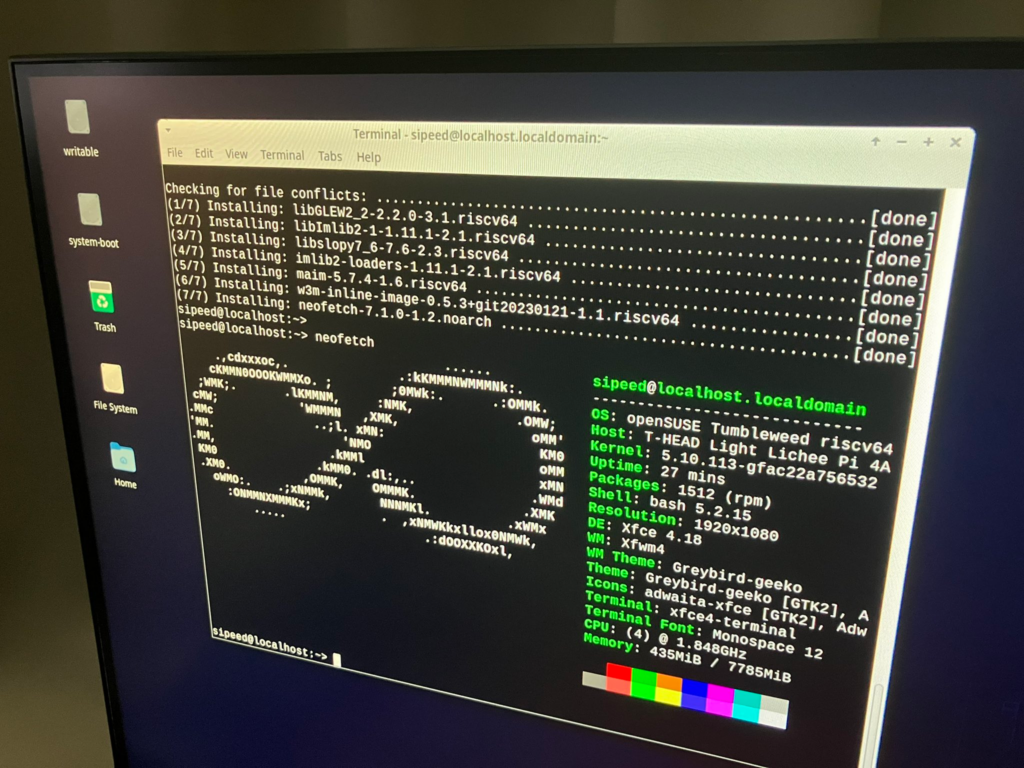
Task: Maximize the terminal window with the plus button
Action: pyautogui.click(x=928, y=142)
